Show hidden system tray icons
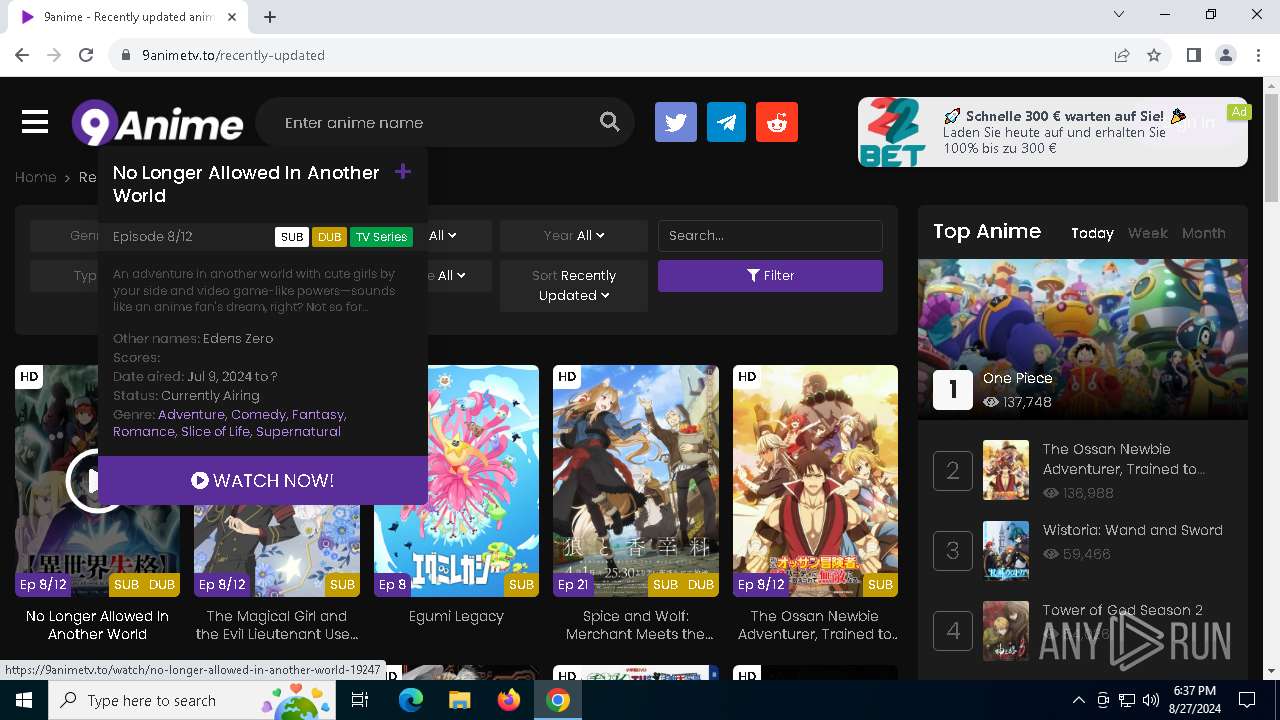 [1078, 700]
